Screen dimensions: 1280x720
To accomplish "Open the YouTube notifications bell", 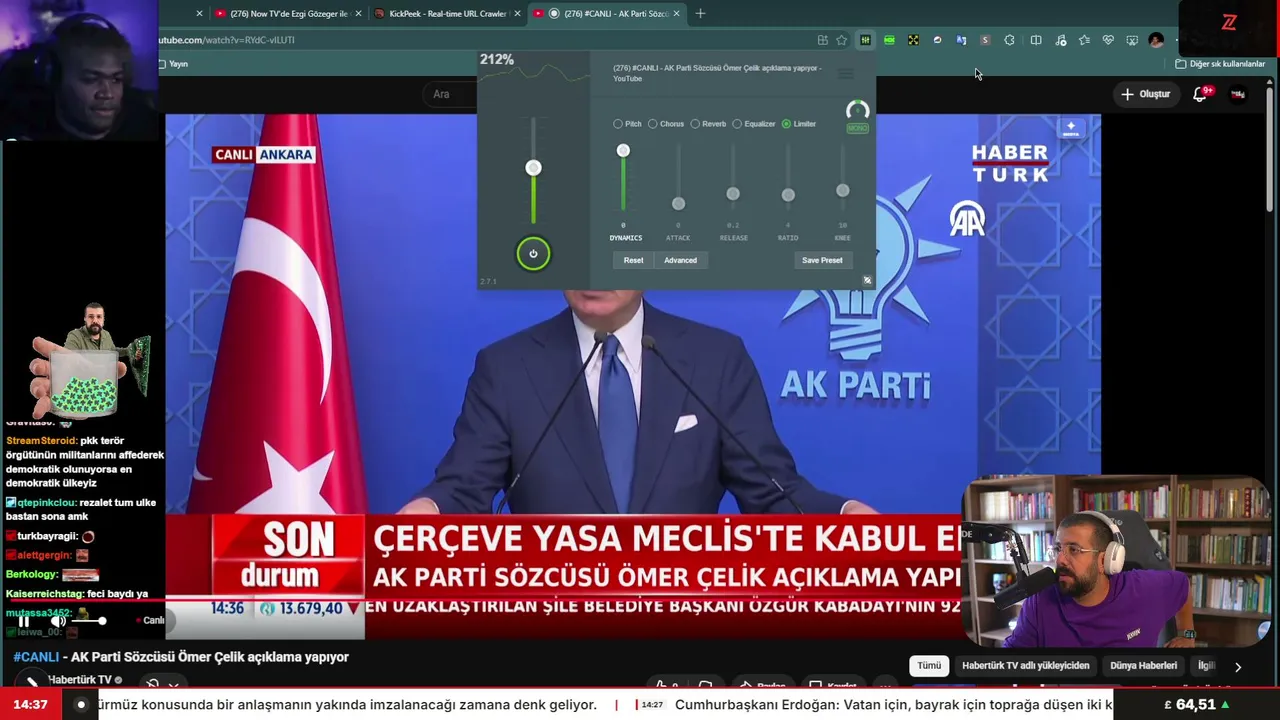I will coord(1200,94).
